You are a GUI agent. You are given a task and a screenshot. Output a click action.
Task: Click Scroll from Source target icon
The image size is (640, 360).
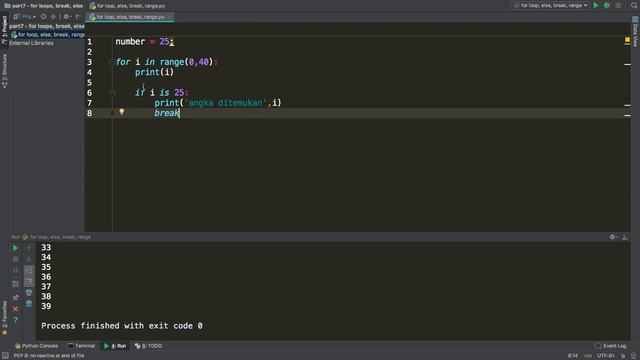[x=44, y=17]
